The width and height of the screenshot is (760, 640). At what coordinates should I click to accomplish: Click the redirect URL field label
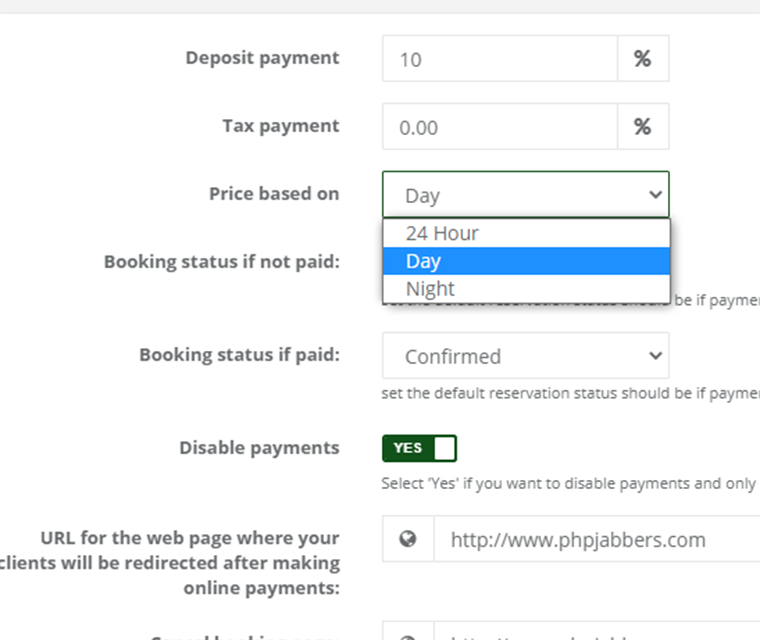pyautogui.click(x=170, y=563)
